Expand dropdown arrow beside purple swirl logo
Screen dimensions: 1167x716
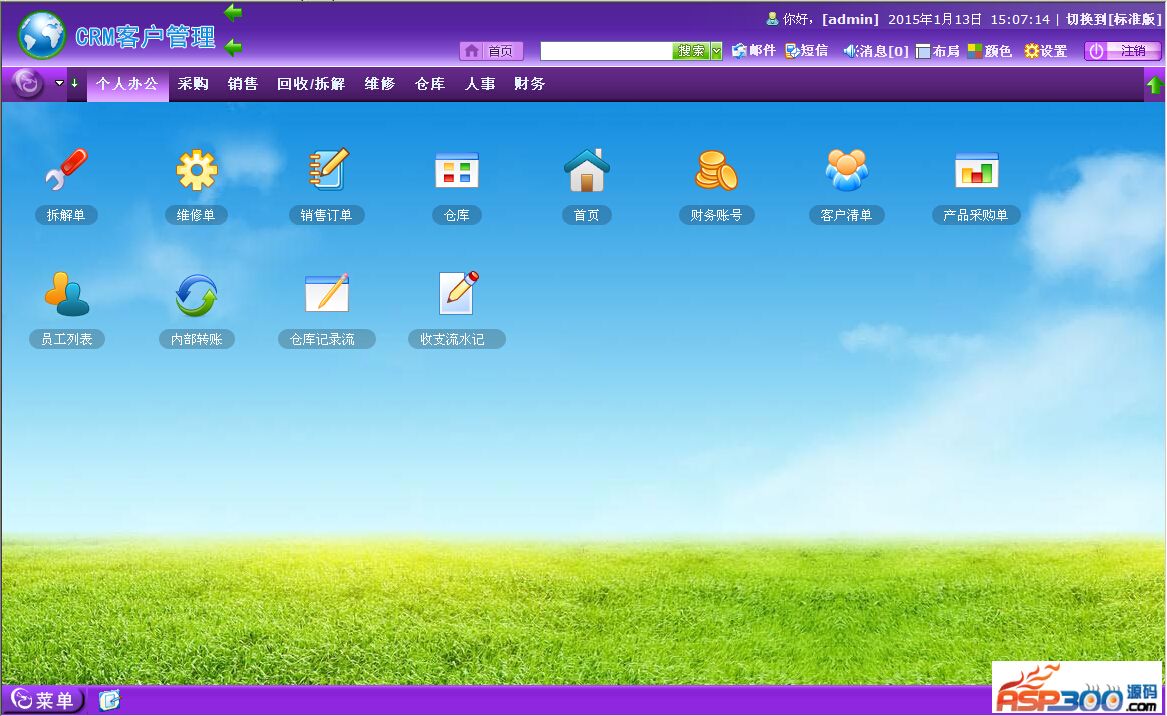(60, 84)
